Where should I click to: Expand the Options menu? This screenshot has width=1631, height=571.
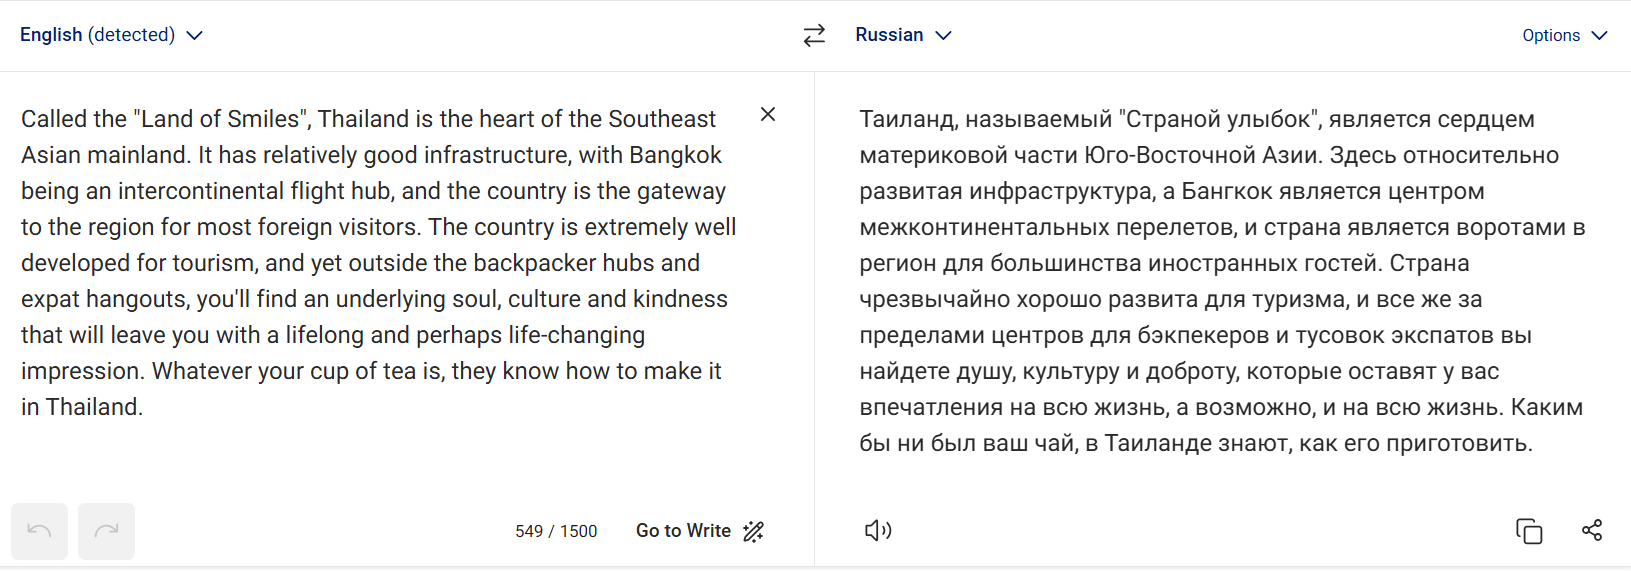[1551, 35]
